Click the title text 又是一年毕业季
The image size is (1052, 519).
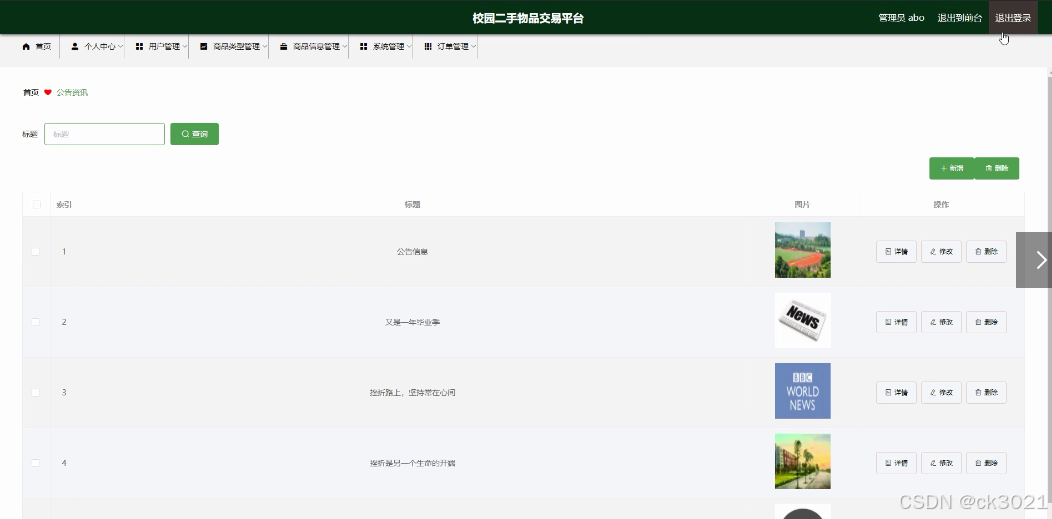[412, 322]
